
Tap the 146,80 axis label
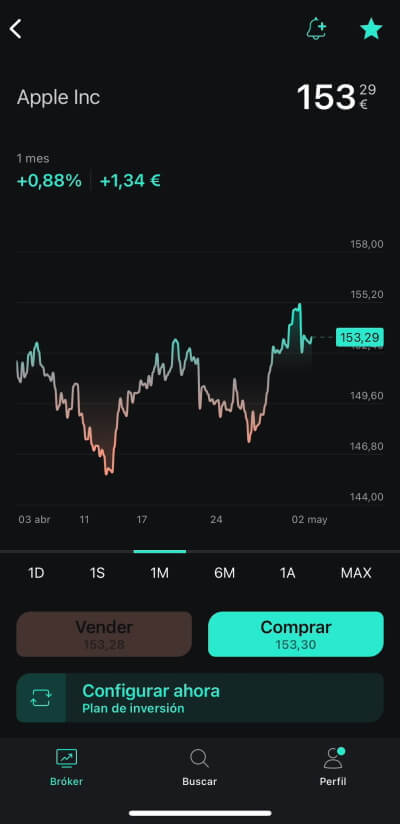(x=367, y=446)
